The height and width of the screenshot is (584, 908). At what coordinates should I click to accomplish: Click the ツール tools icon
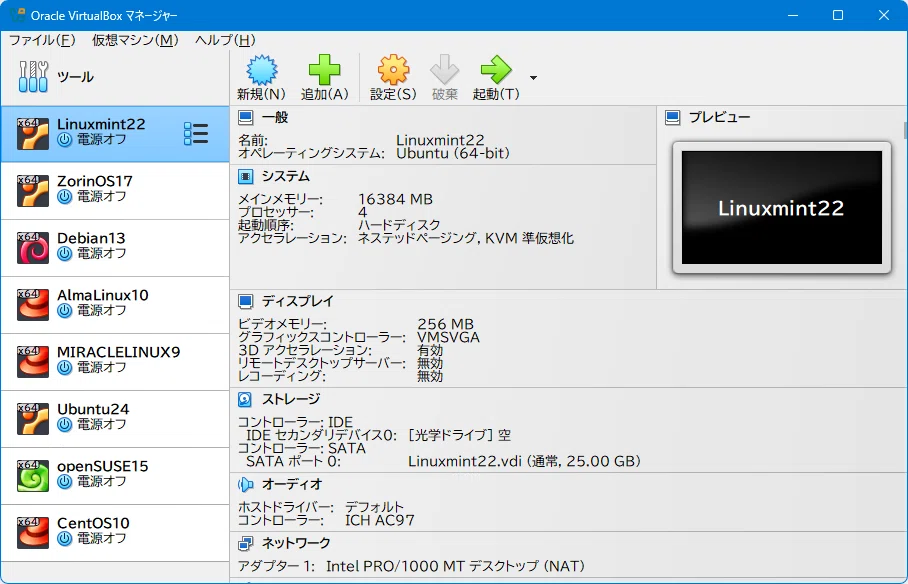(33, 76)
